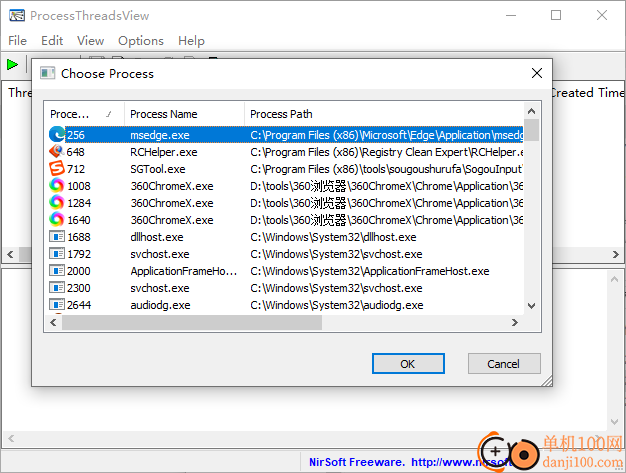Select process ID 1640
The height and width of the screenshot is (473, 626).
pos(79,220)
